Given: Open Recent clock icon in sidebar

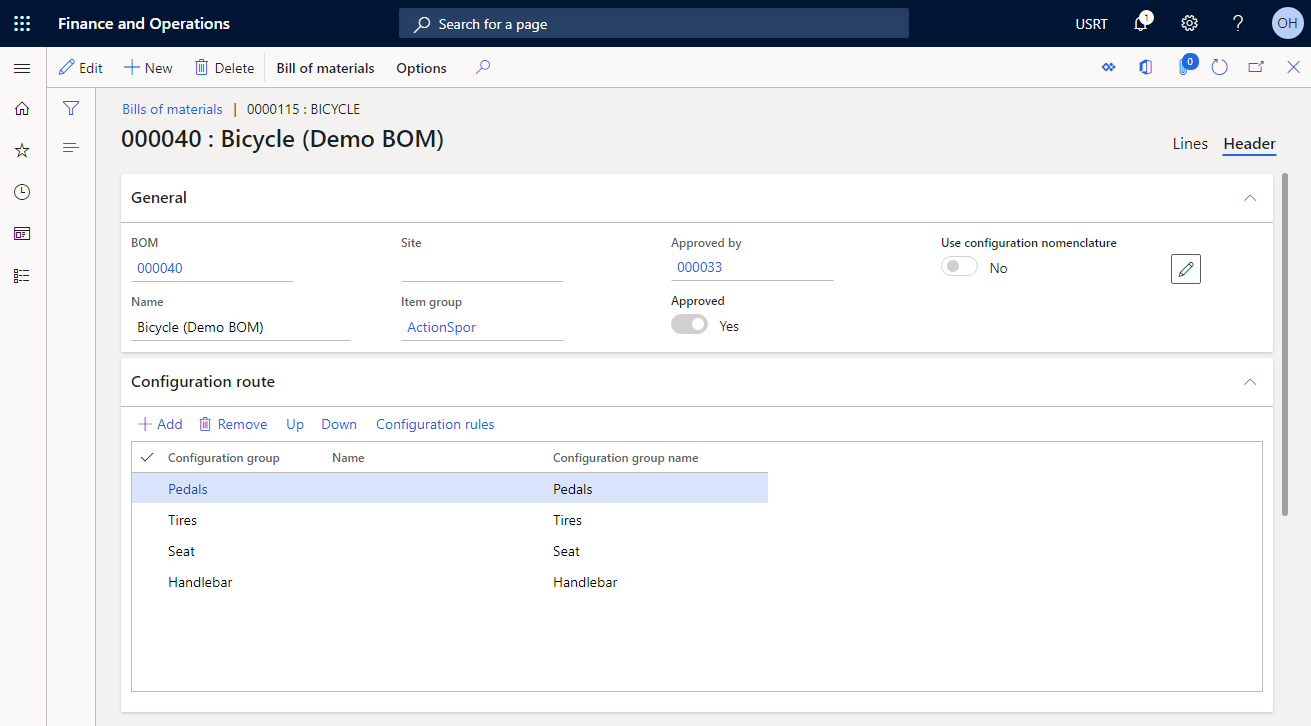Looking at the screenshot, I should pyautogui.click(x=22, y=192).
